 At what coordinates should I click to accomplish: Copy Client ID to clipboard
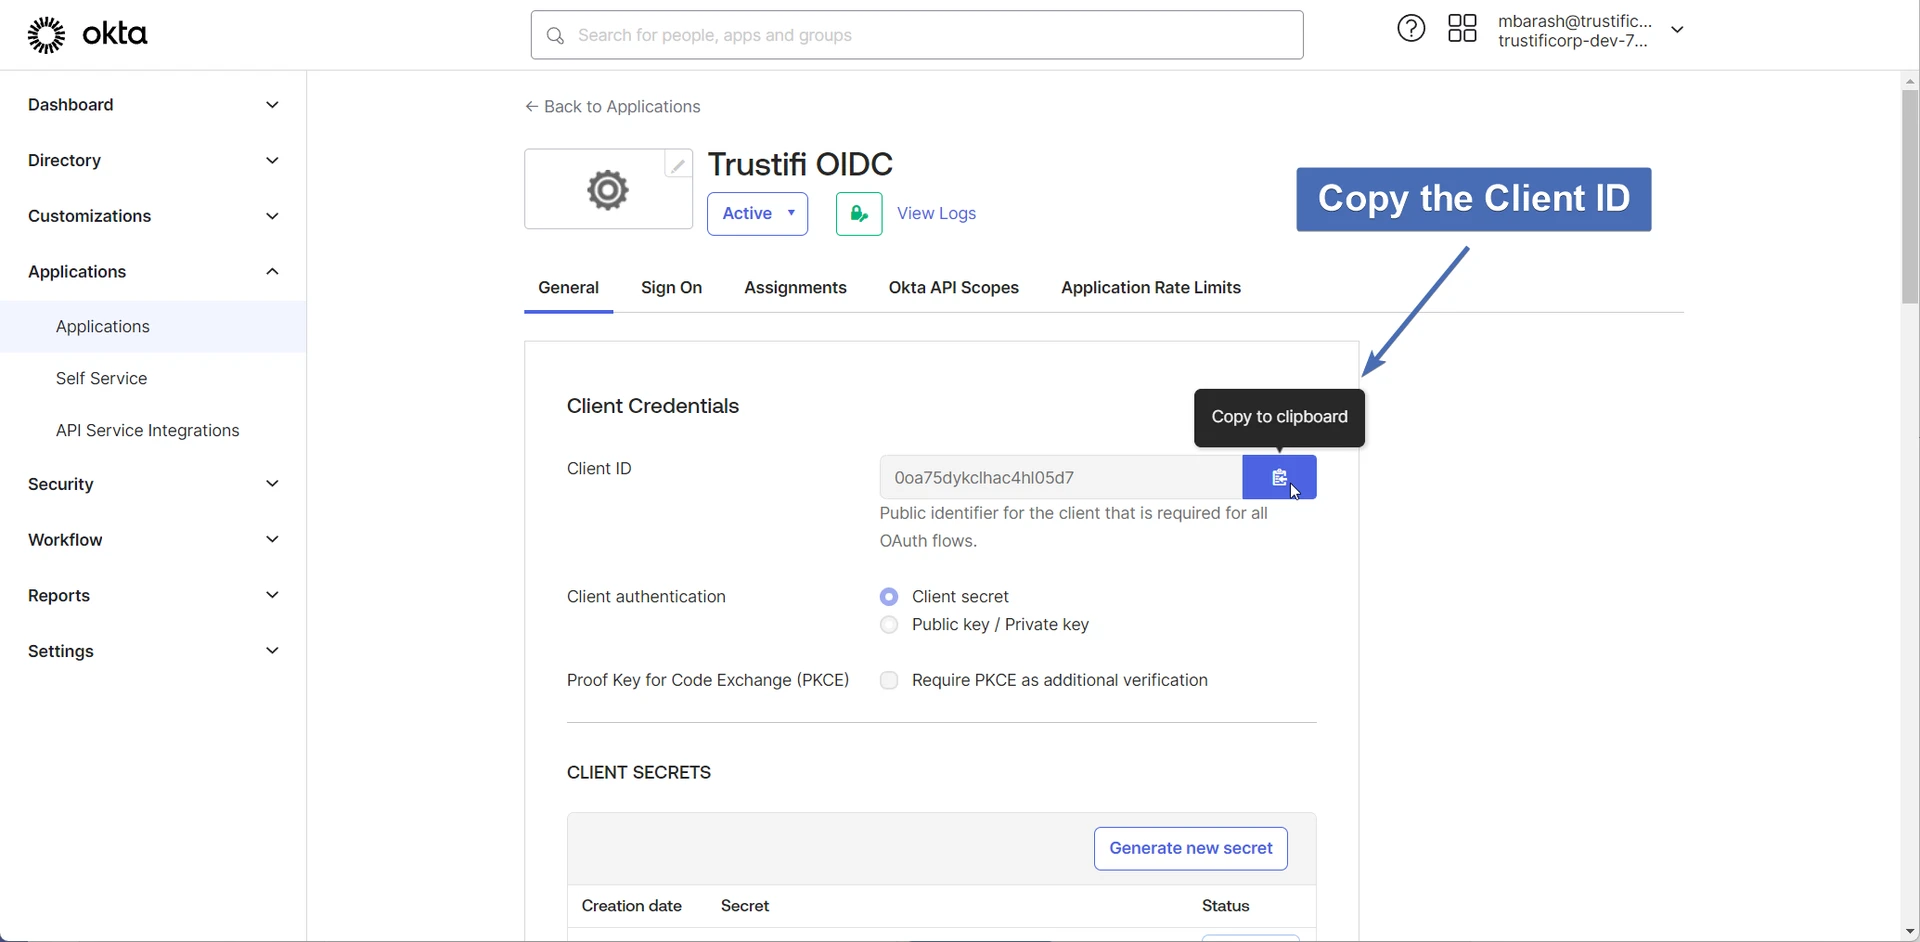(1279, 478)
